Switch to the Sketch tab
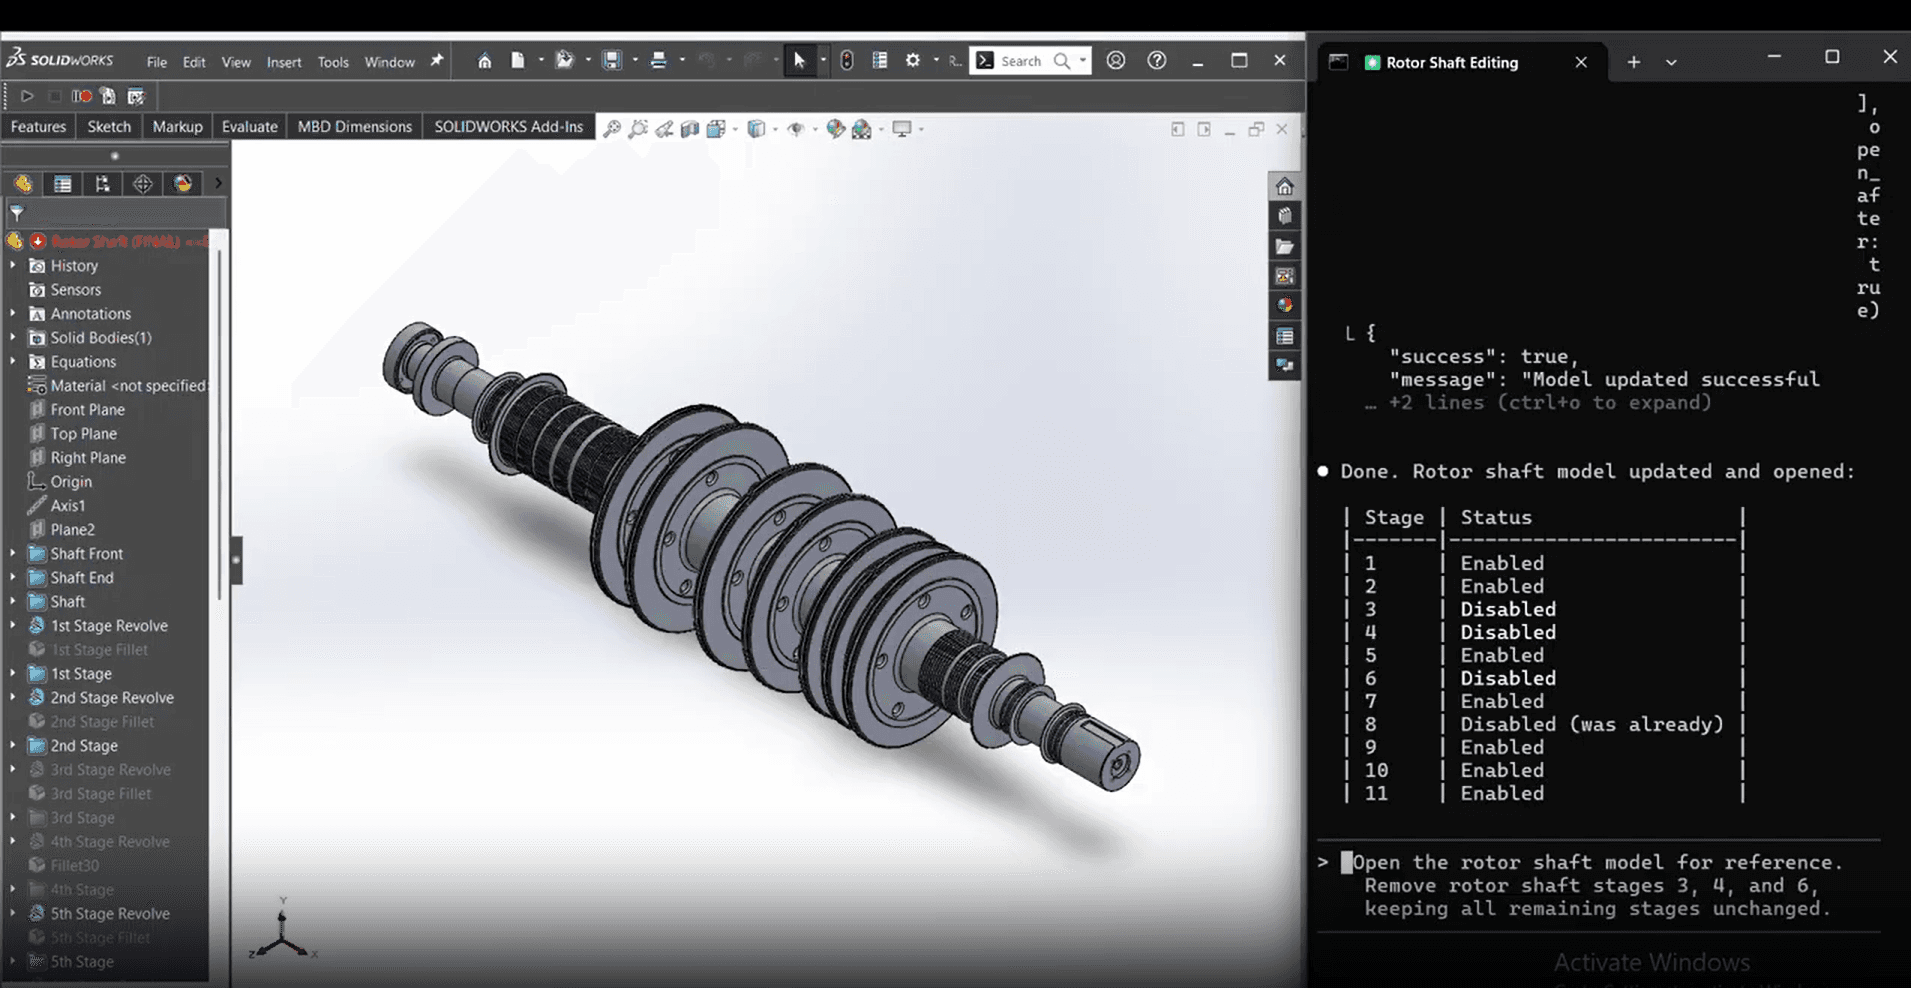Image resolution: width=1911 pixels, height=988 pixels. [109, 127]
